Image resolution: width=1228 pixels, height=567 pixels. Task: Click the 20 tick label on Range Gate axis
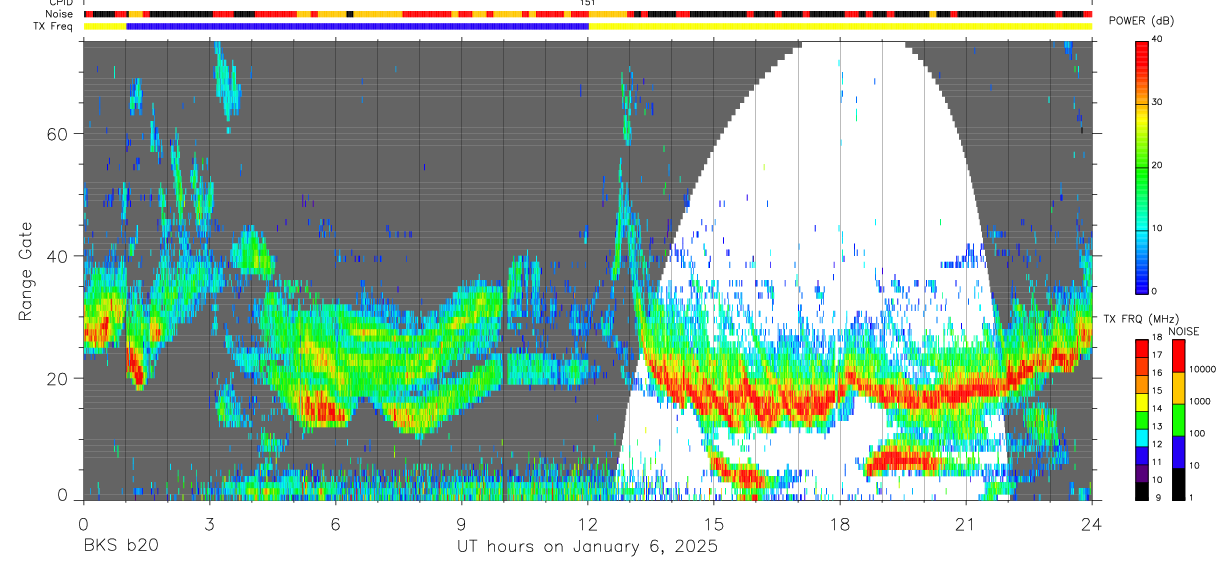57,379
